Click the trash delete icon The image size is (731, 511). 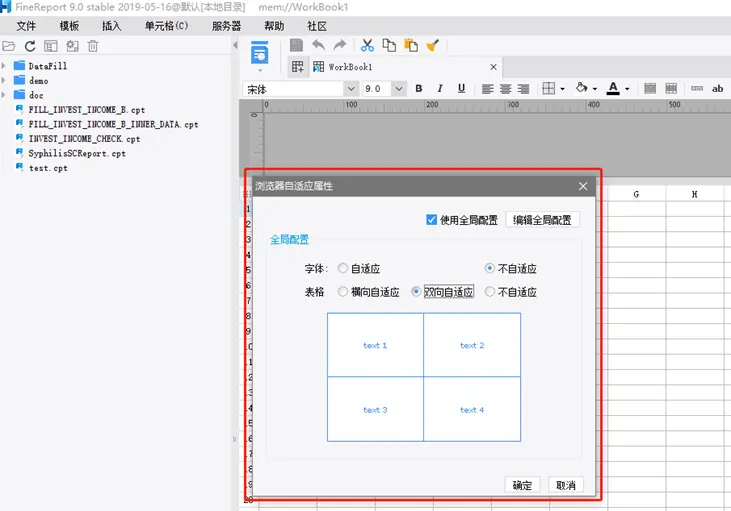[x=93, y=46]
